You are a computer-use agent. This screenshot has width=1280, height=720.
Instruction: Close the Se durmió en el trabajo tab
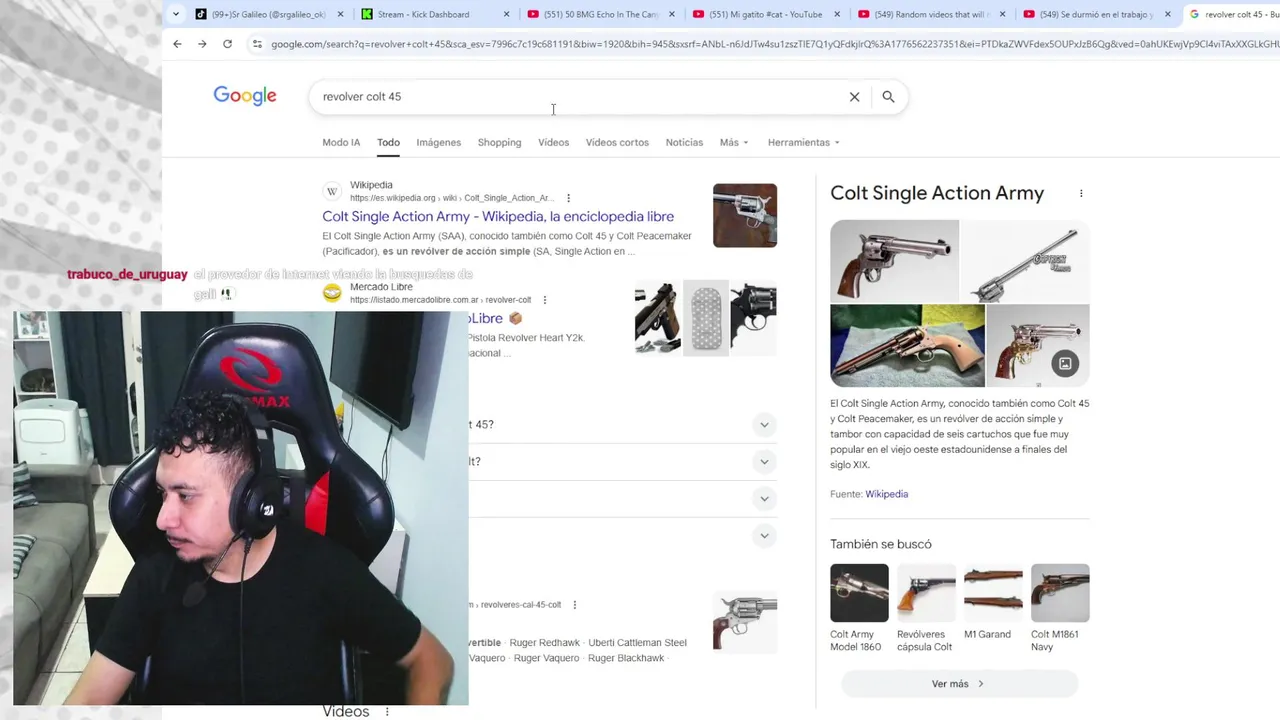[x=1167, y=14]
